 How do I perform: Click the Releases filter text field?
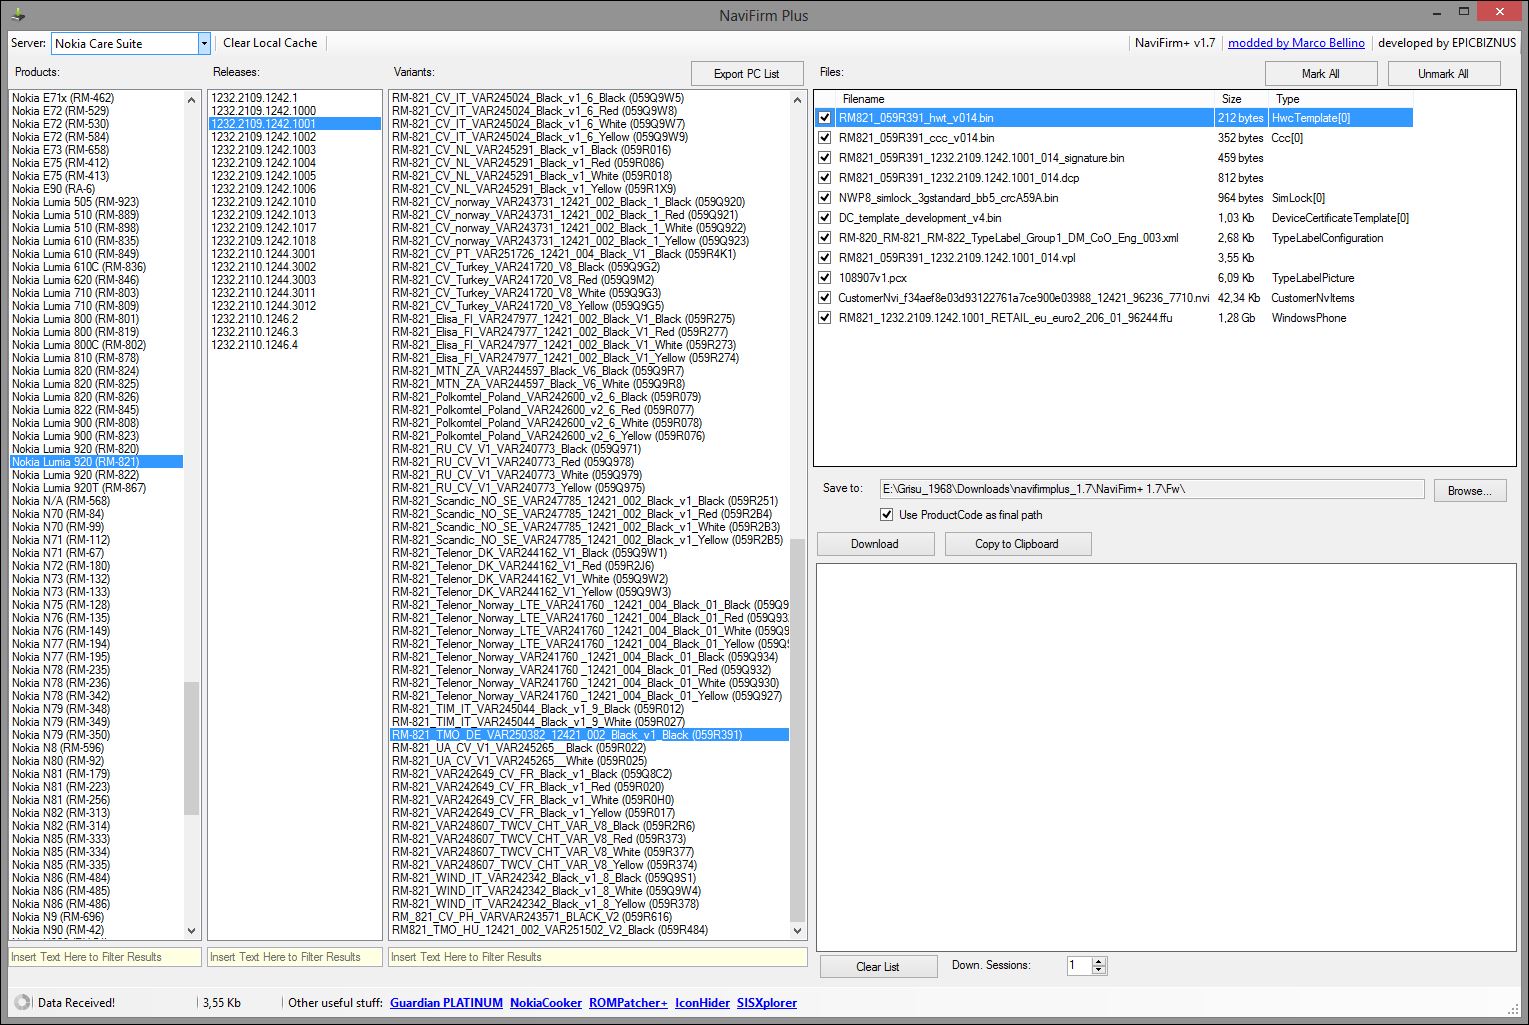point(295,957)
